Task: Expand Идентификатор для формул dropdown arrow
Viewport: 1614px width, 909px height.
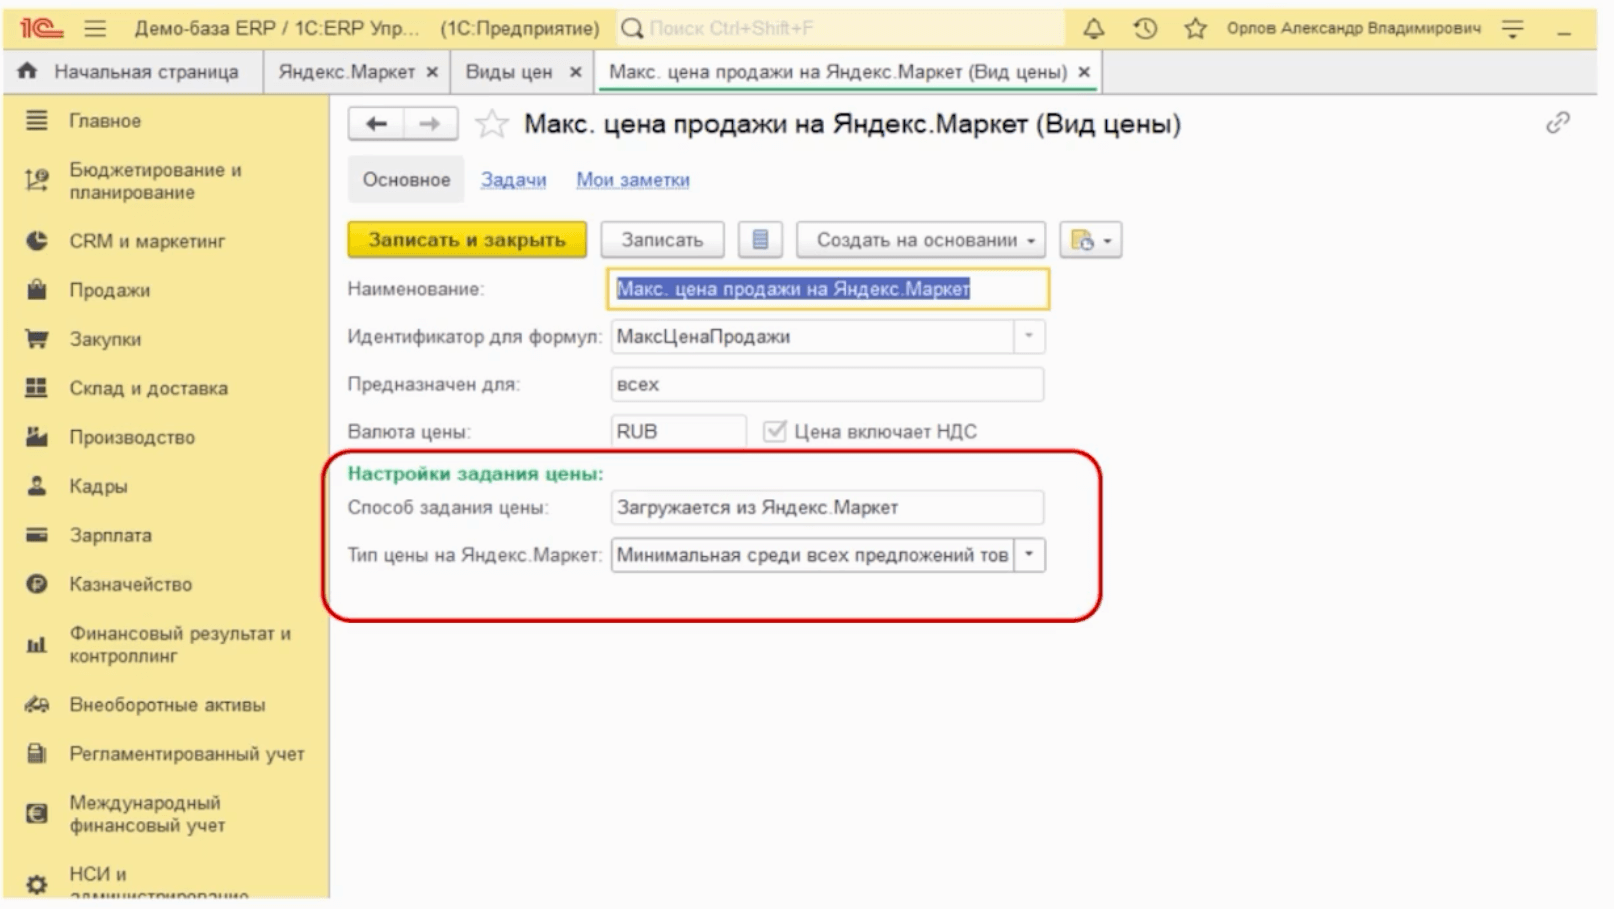Action: pos(1029,337)
